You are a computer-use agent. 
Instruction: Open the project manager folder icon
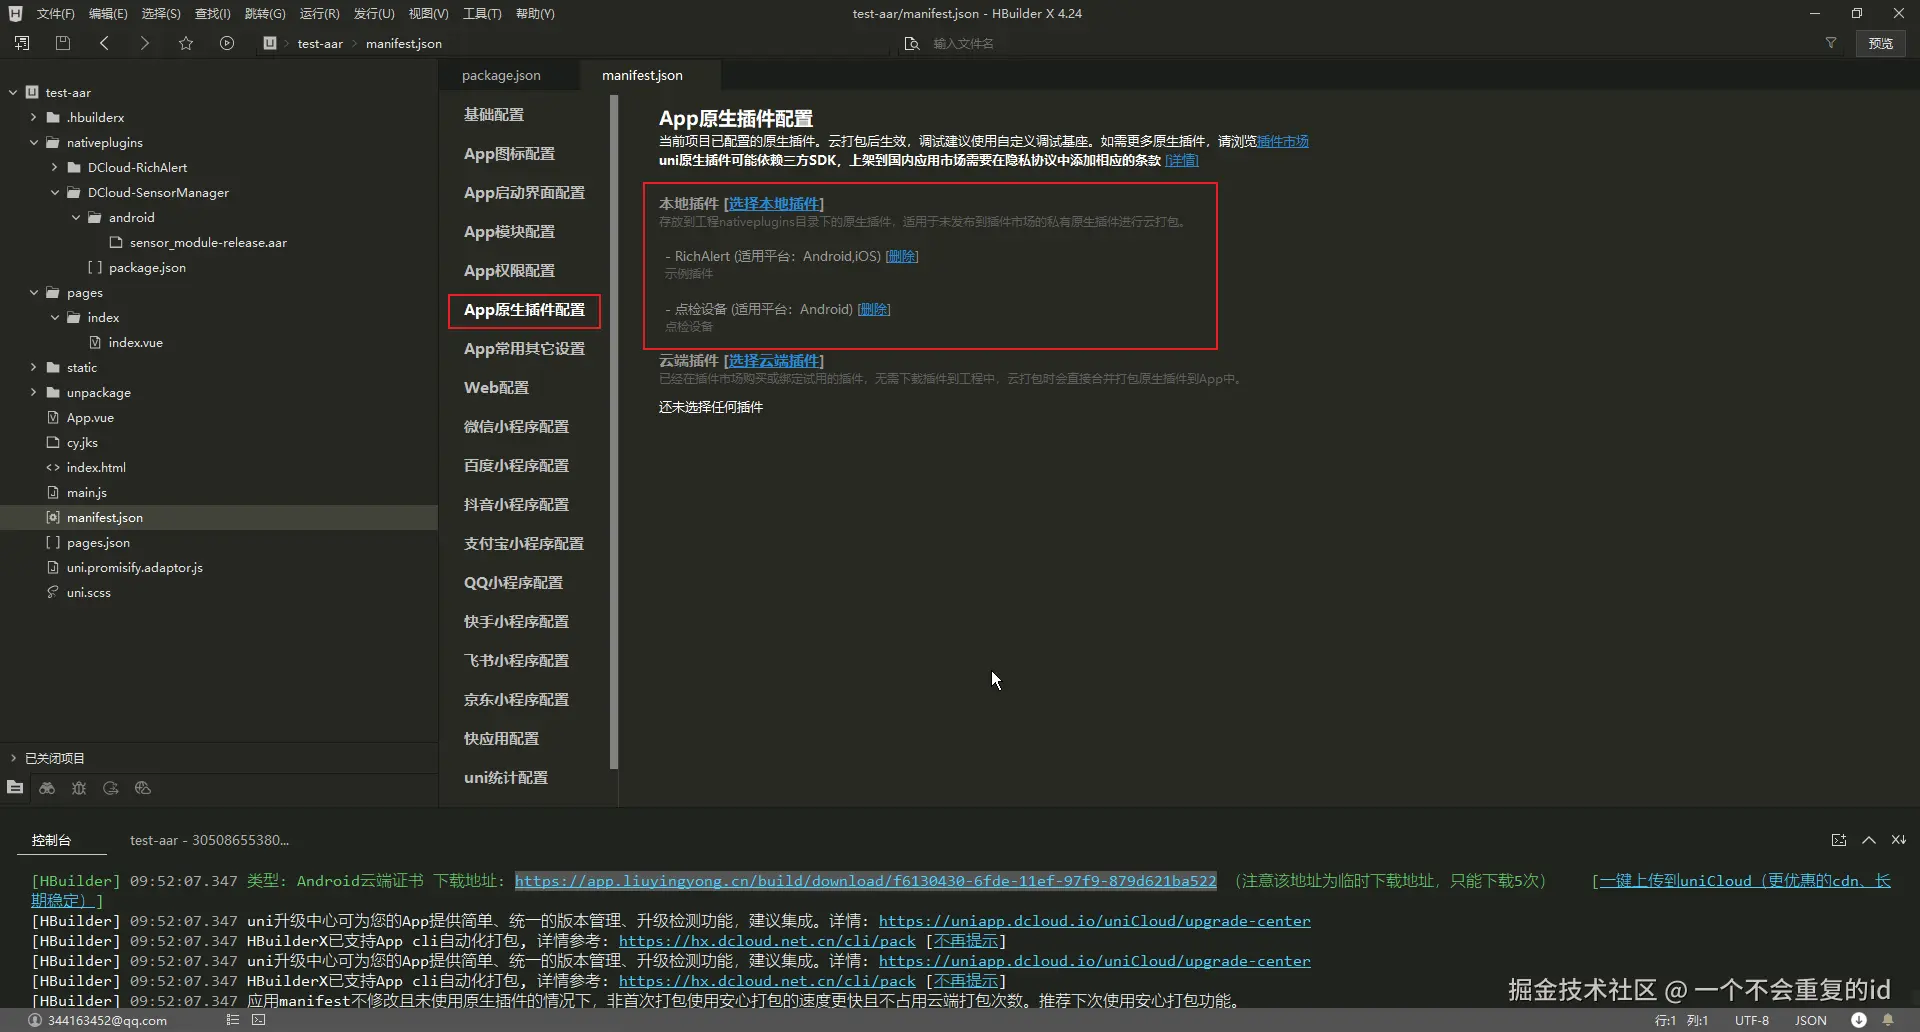coord(15,788)
